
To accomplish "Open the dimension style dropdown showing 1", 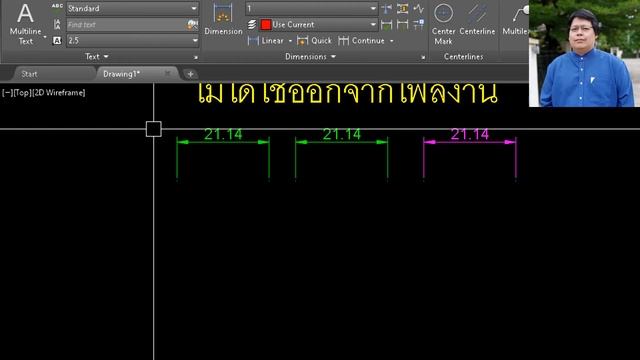I will click(373, 8).
